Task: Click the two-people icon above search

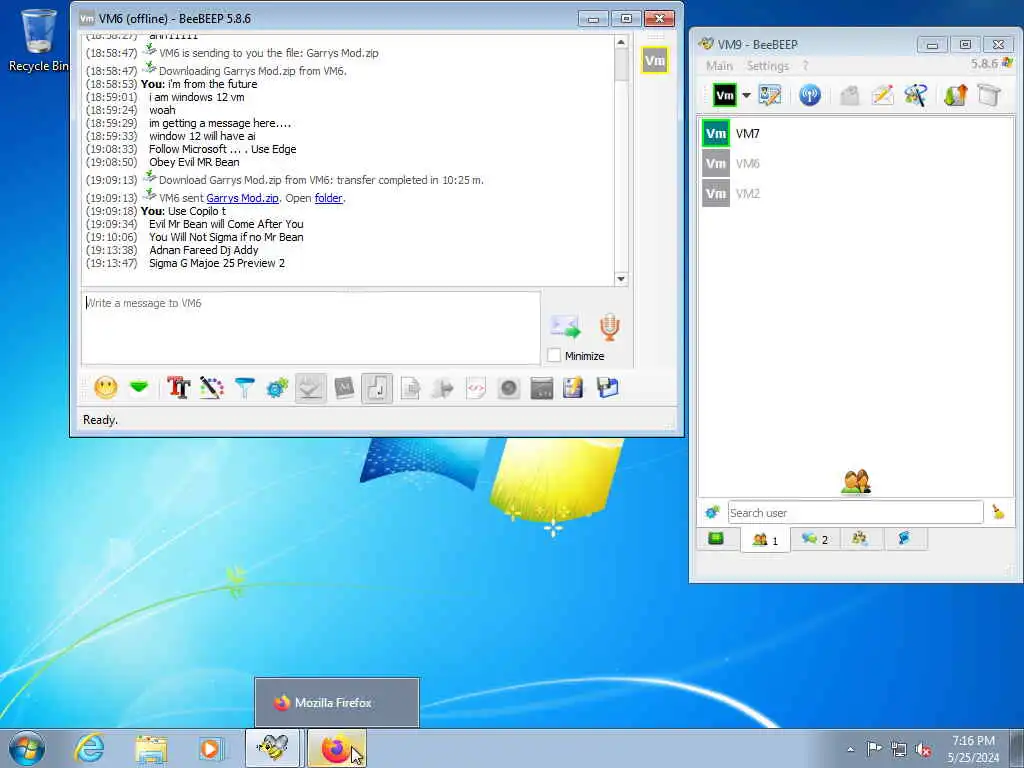Action: [x=856, y=482]
